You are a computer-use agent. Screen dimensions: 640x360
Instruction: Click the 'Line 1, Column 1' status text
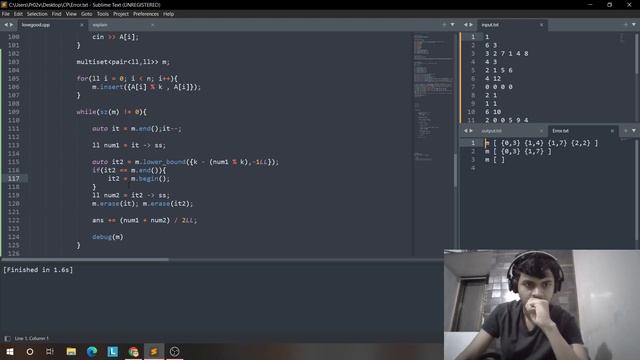[31, 338]
